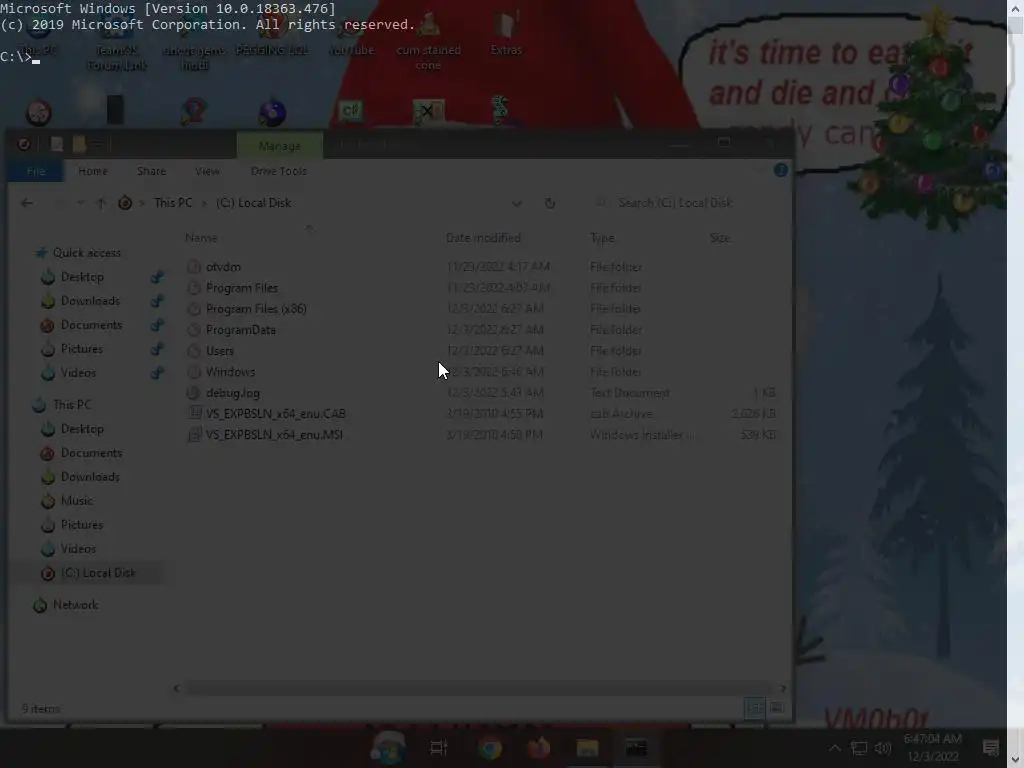1024x768 pixels.
Task: Open the Team95 Forum Link shortcut
Action: pyautogui.click(x=116, y=42)
